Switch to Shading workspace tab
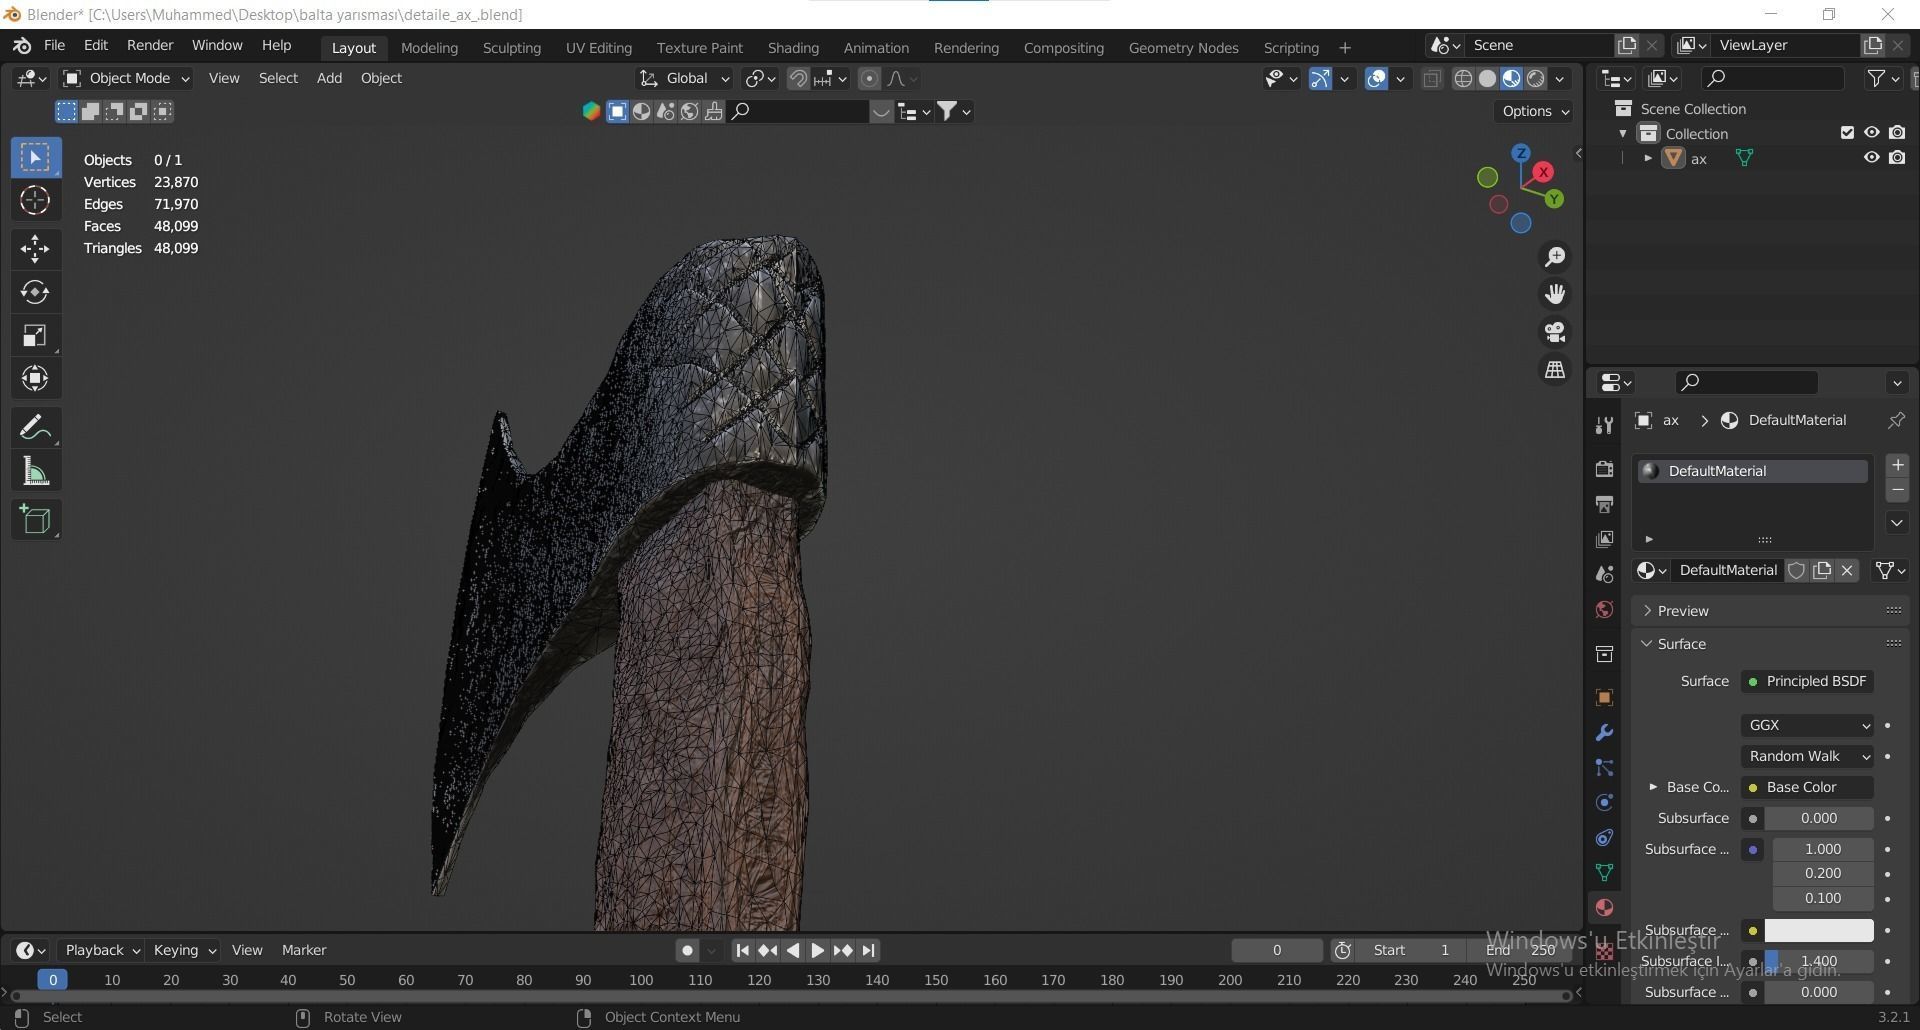Screen dimensions: 1920x1030 pos(793,47)
